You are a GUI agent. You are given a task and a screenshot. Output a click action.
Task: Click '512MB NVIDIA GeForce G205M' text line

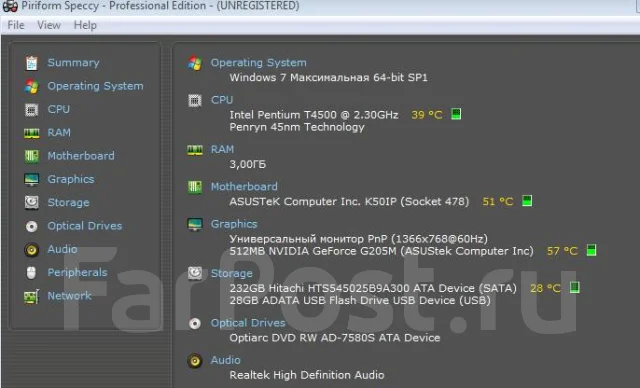click(382, 251)
